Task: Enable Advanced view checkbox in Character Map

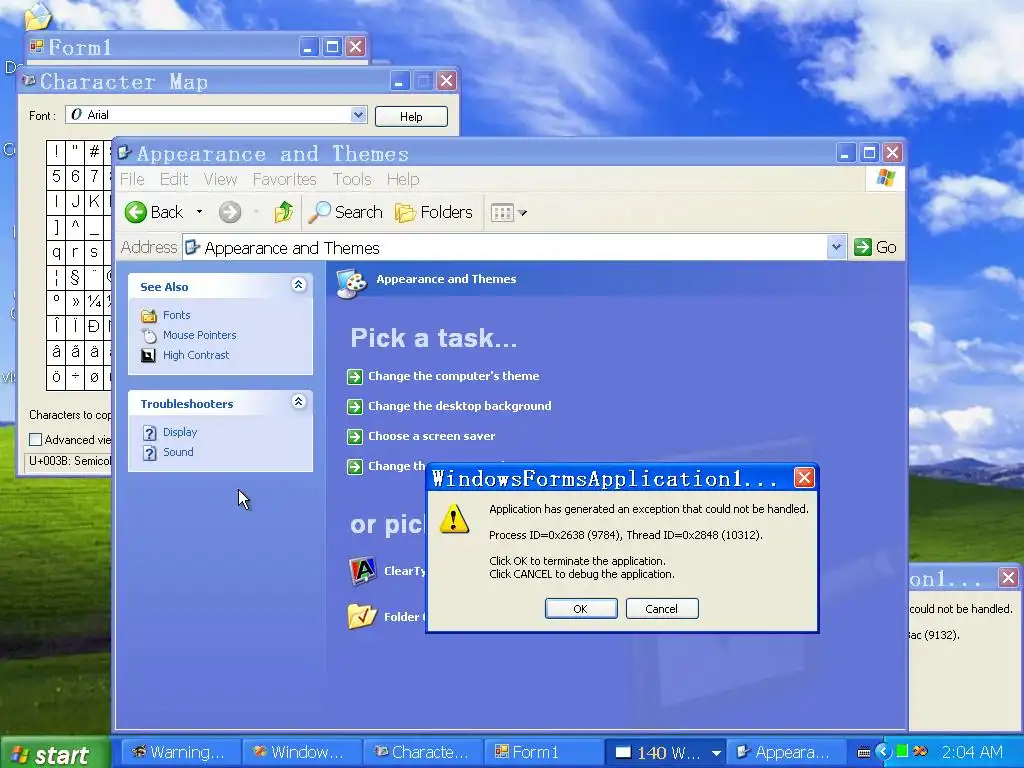Action: pyautogui.click(x=36, y=440)
